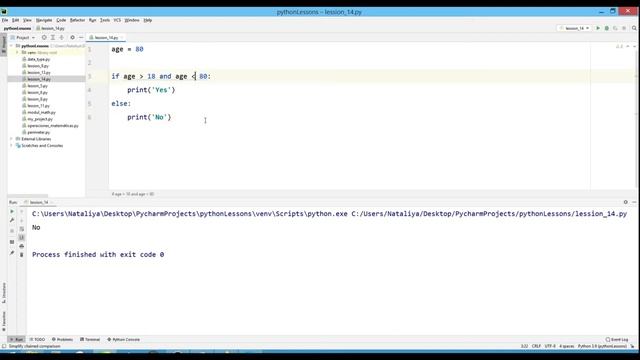Screen dimensions: 640x360
Task: Switch to the Terminal tool tab
Action: coord(90,340)
